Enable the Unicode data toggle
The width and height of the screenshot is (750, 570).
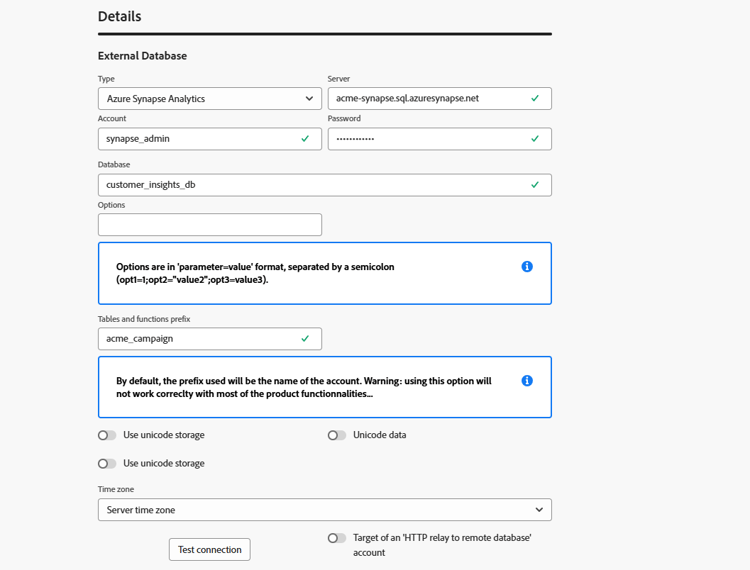coord(337,436)
